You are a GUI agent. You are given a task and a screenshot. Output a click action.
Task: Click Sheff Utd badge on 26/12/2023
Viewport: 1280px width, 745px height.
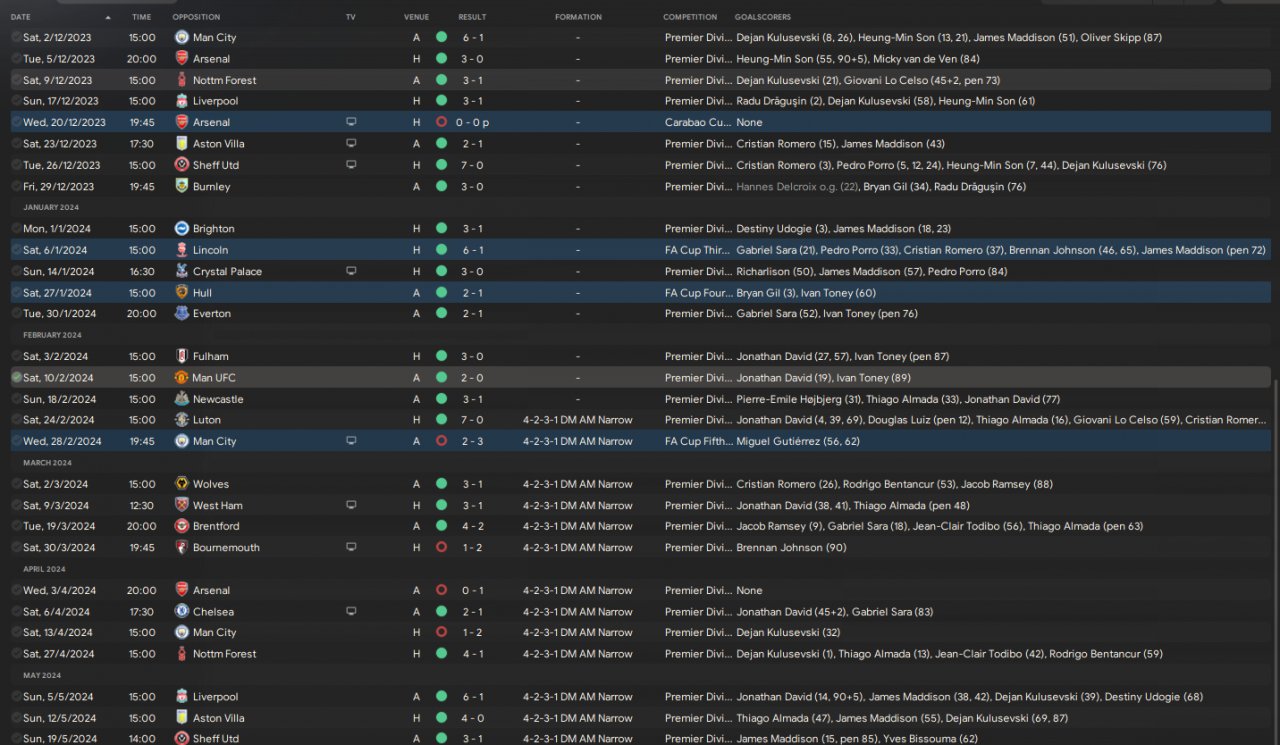point(182,165)
